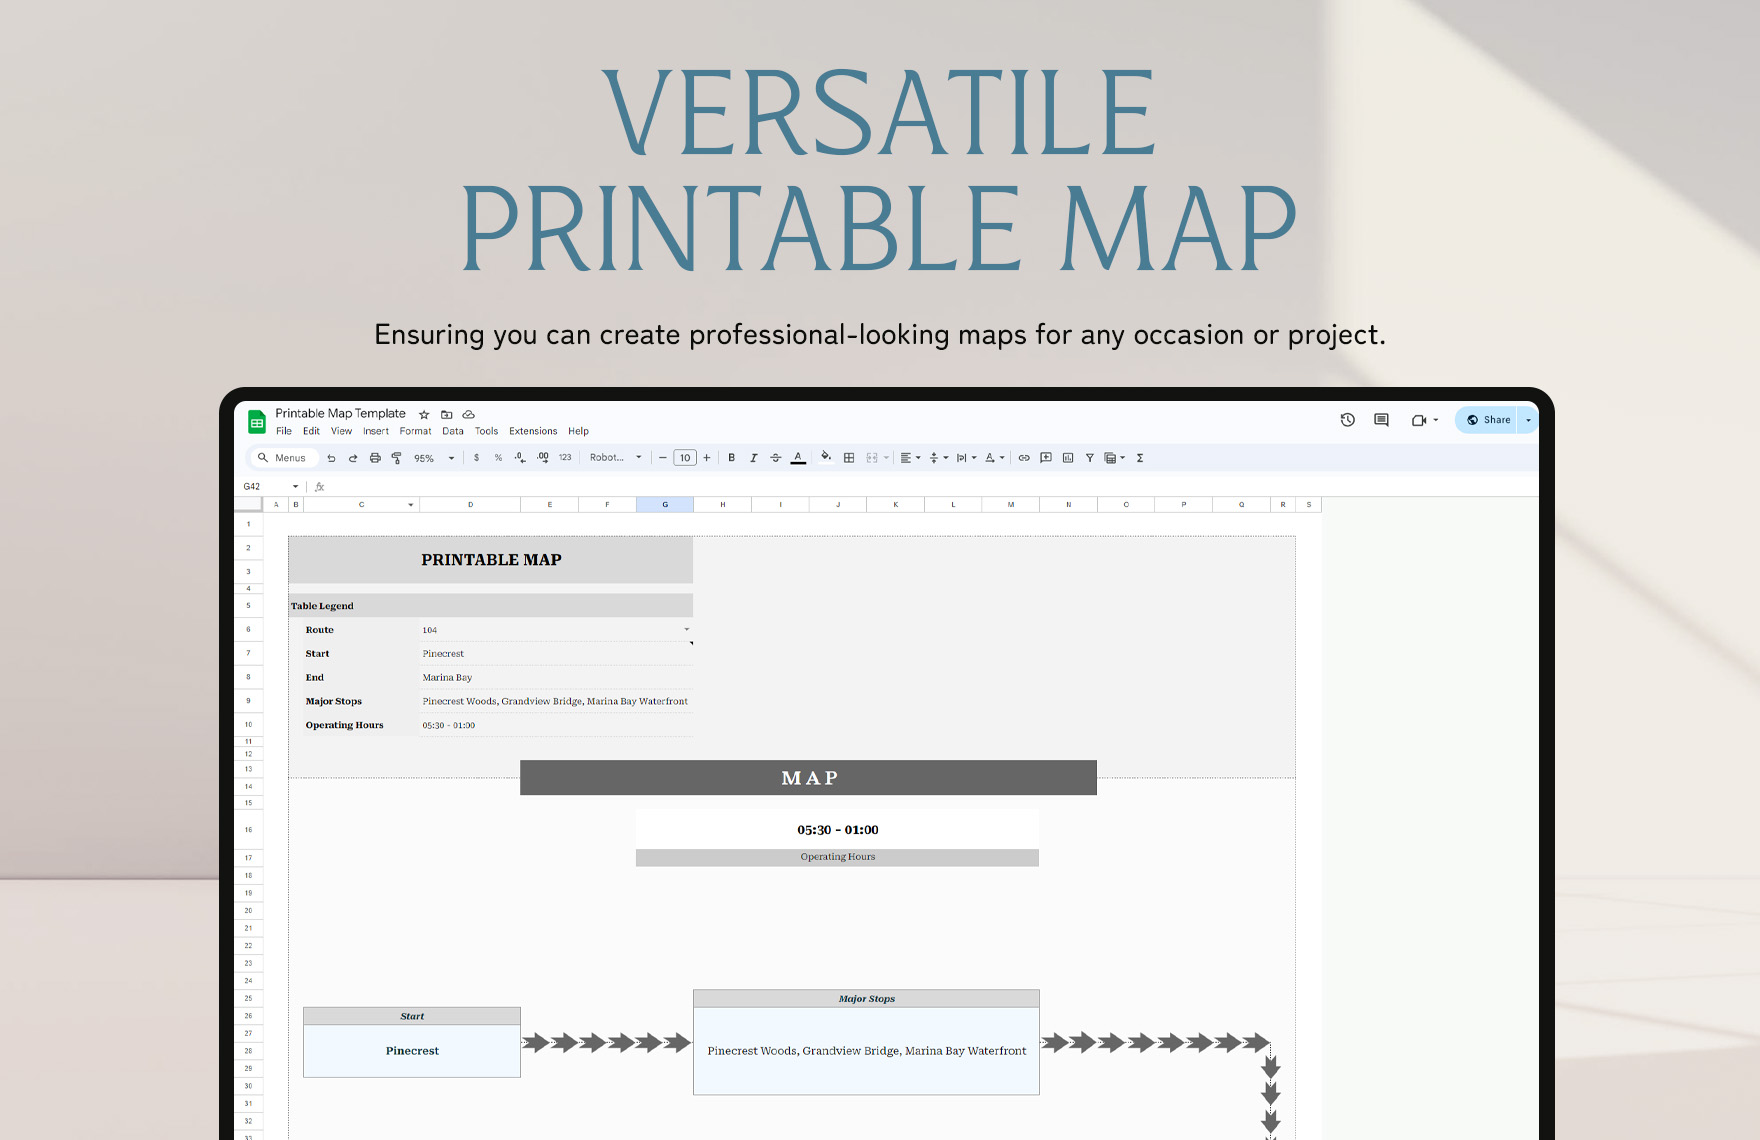The image size is (1760, 1140).
Task: Open the Route dropdown in cell showing 104
Action: click(x=686, y=630)
